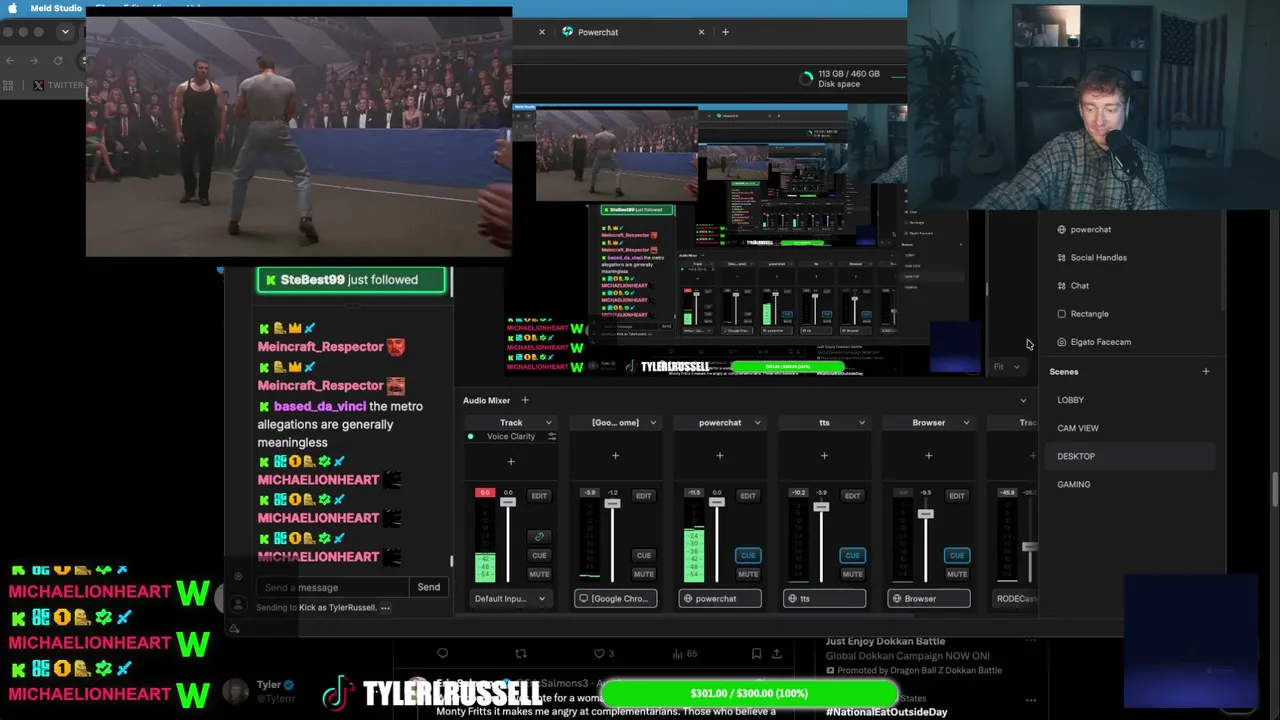Select the tts source button
The height and width of the screenshot is (720, 1280).
click(824, 599)
